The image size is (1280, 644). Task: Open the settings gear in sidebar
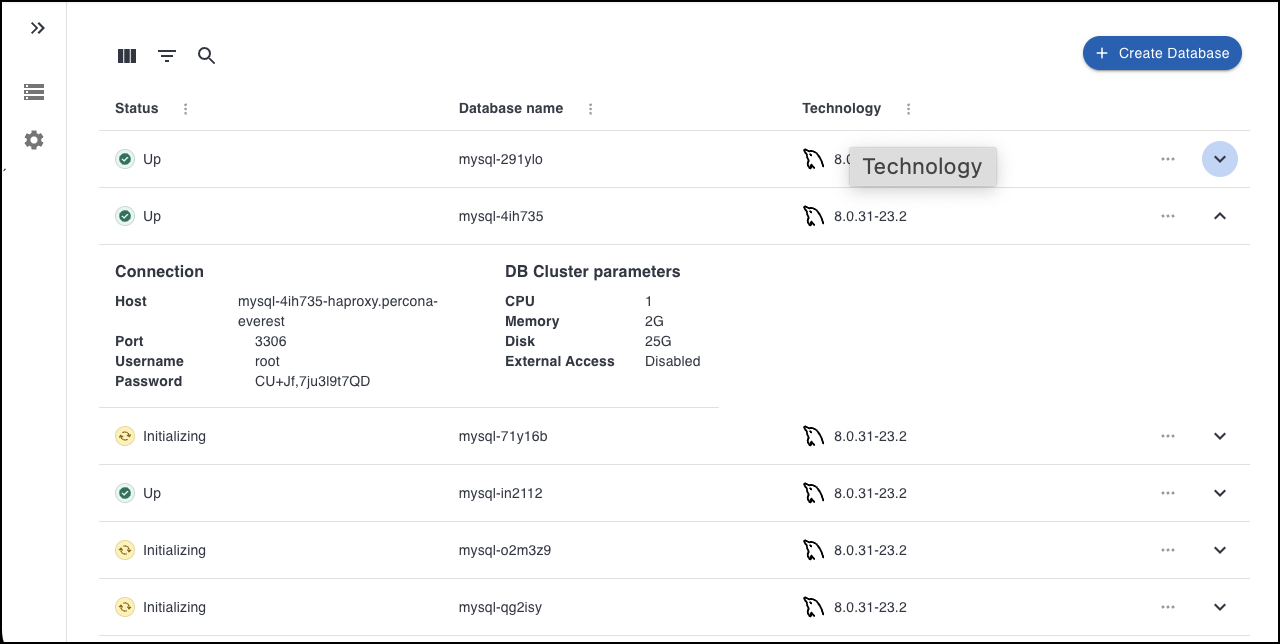[34, 140]
